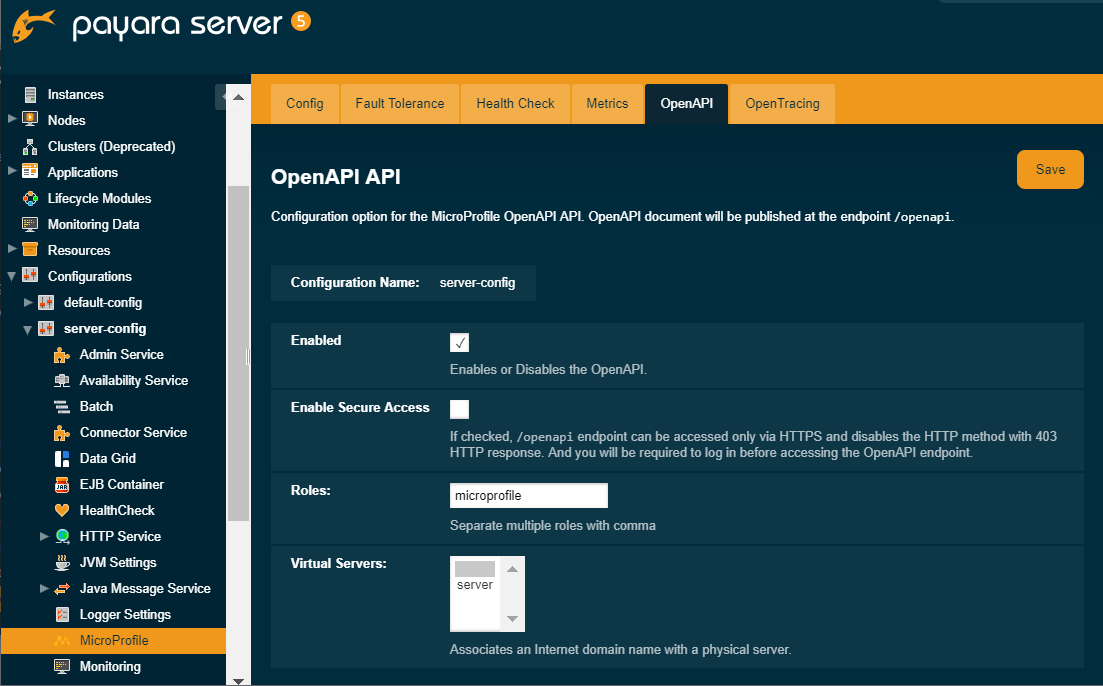Open the Health Check tab
Viewport: 1103px width, 686px height.
pyautogui.click(x=515, y=103)
